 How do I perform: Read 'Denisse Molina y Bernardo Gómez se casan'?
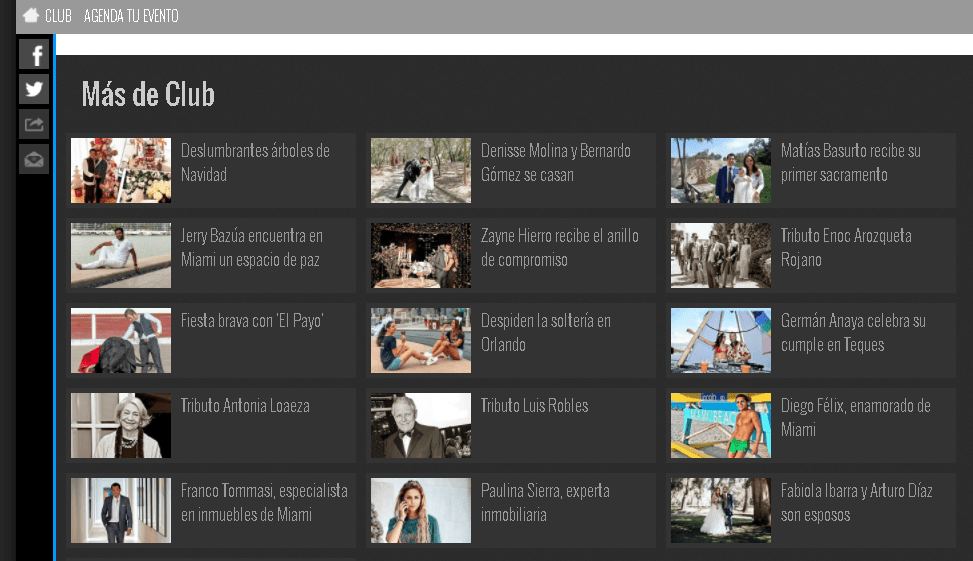(x=555, y=162)
